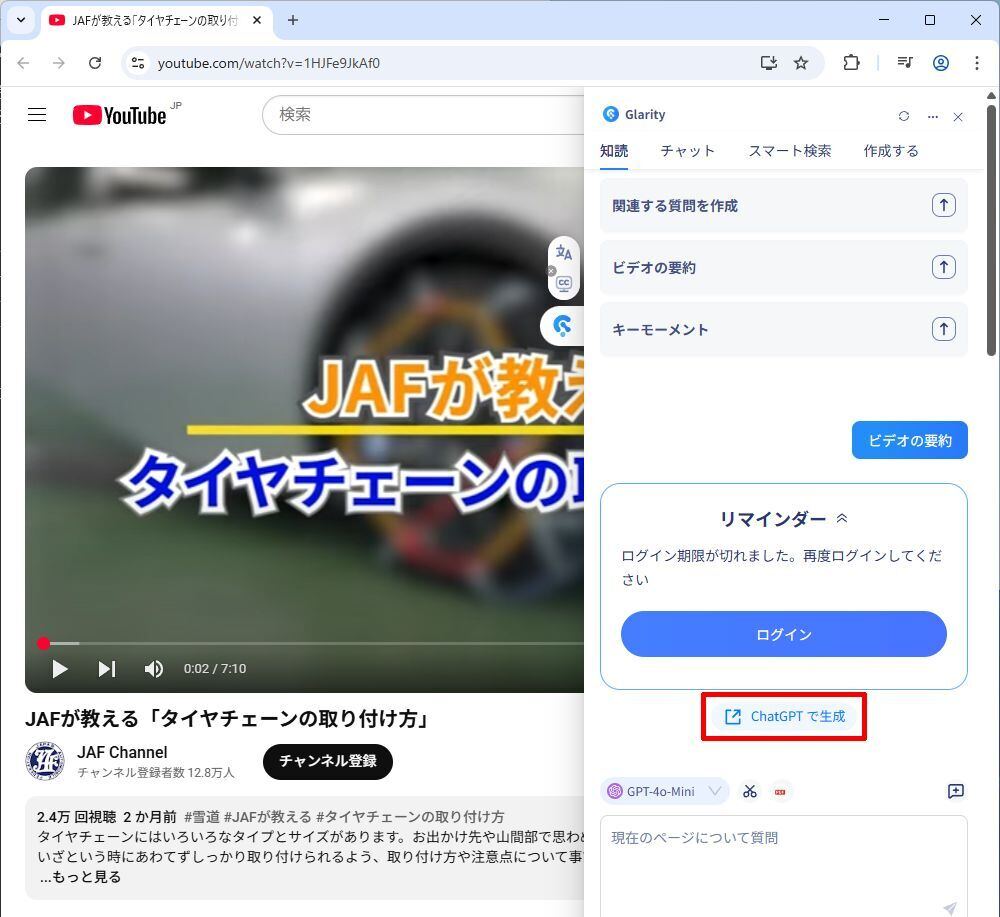Switch to the スマート検索 tab
This screenshot has height=917, width=1000.
[x=790, y=151]
